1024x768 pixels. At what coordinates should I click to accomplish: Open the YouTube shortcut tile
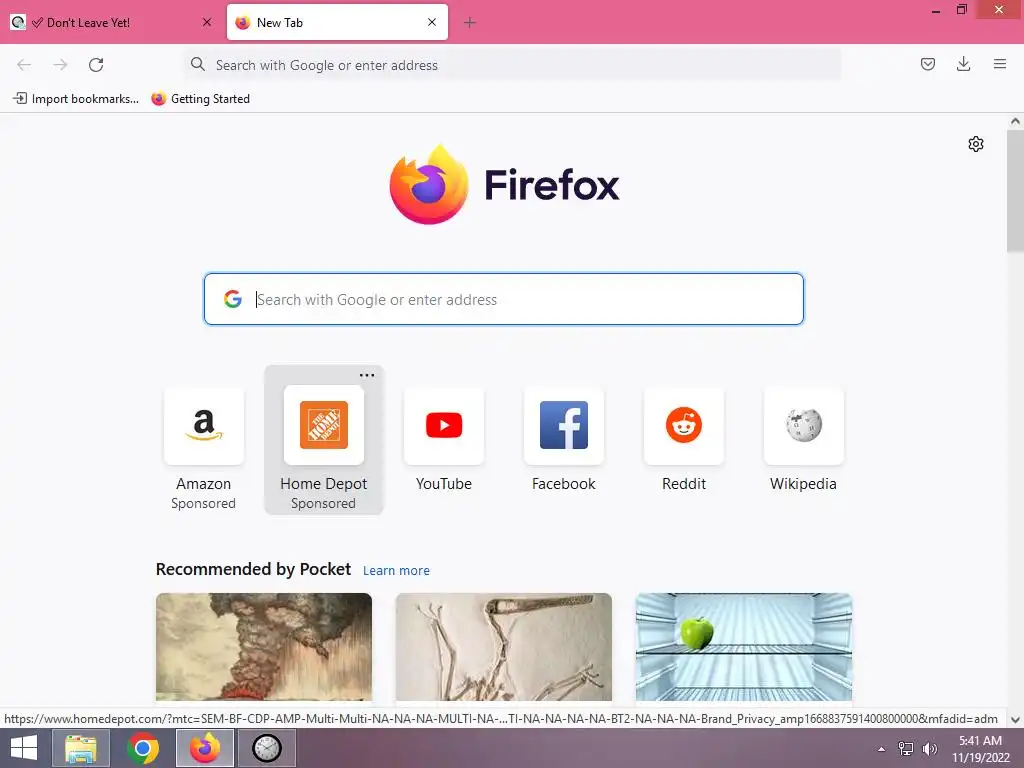pos(443,440)
